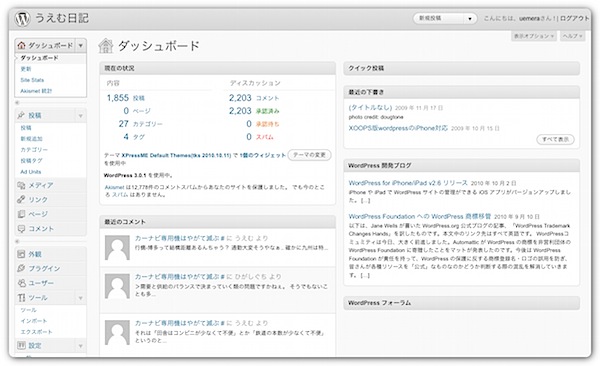Click the collapse-menu arrow above 外観
600x366 pixels.
pos(17,242)
